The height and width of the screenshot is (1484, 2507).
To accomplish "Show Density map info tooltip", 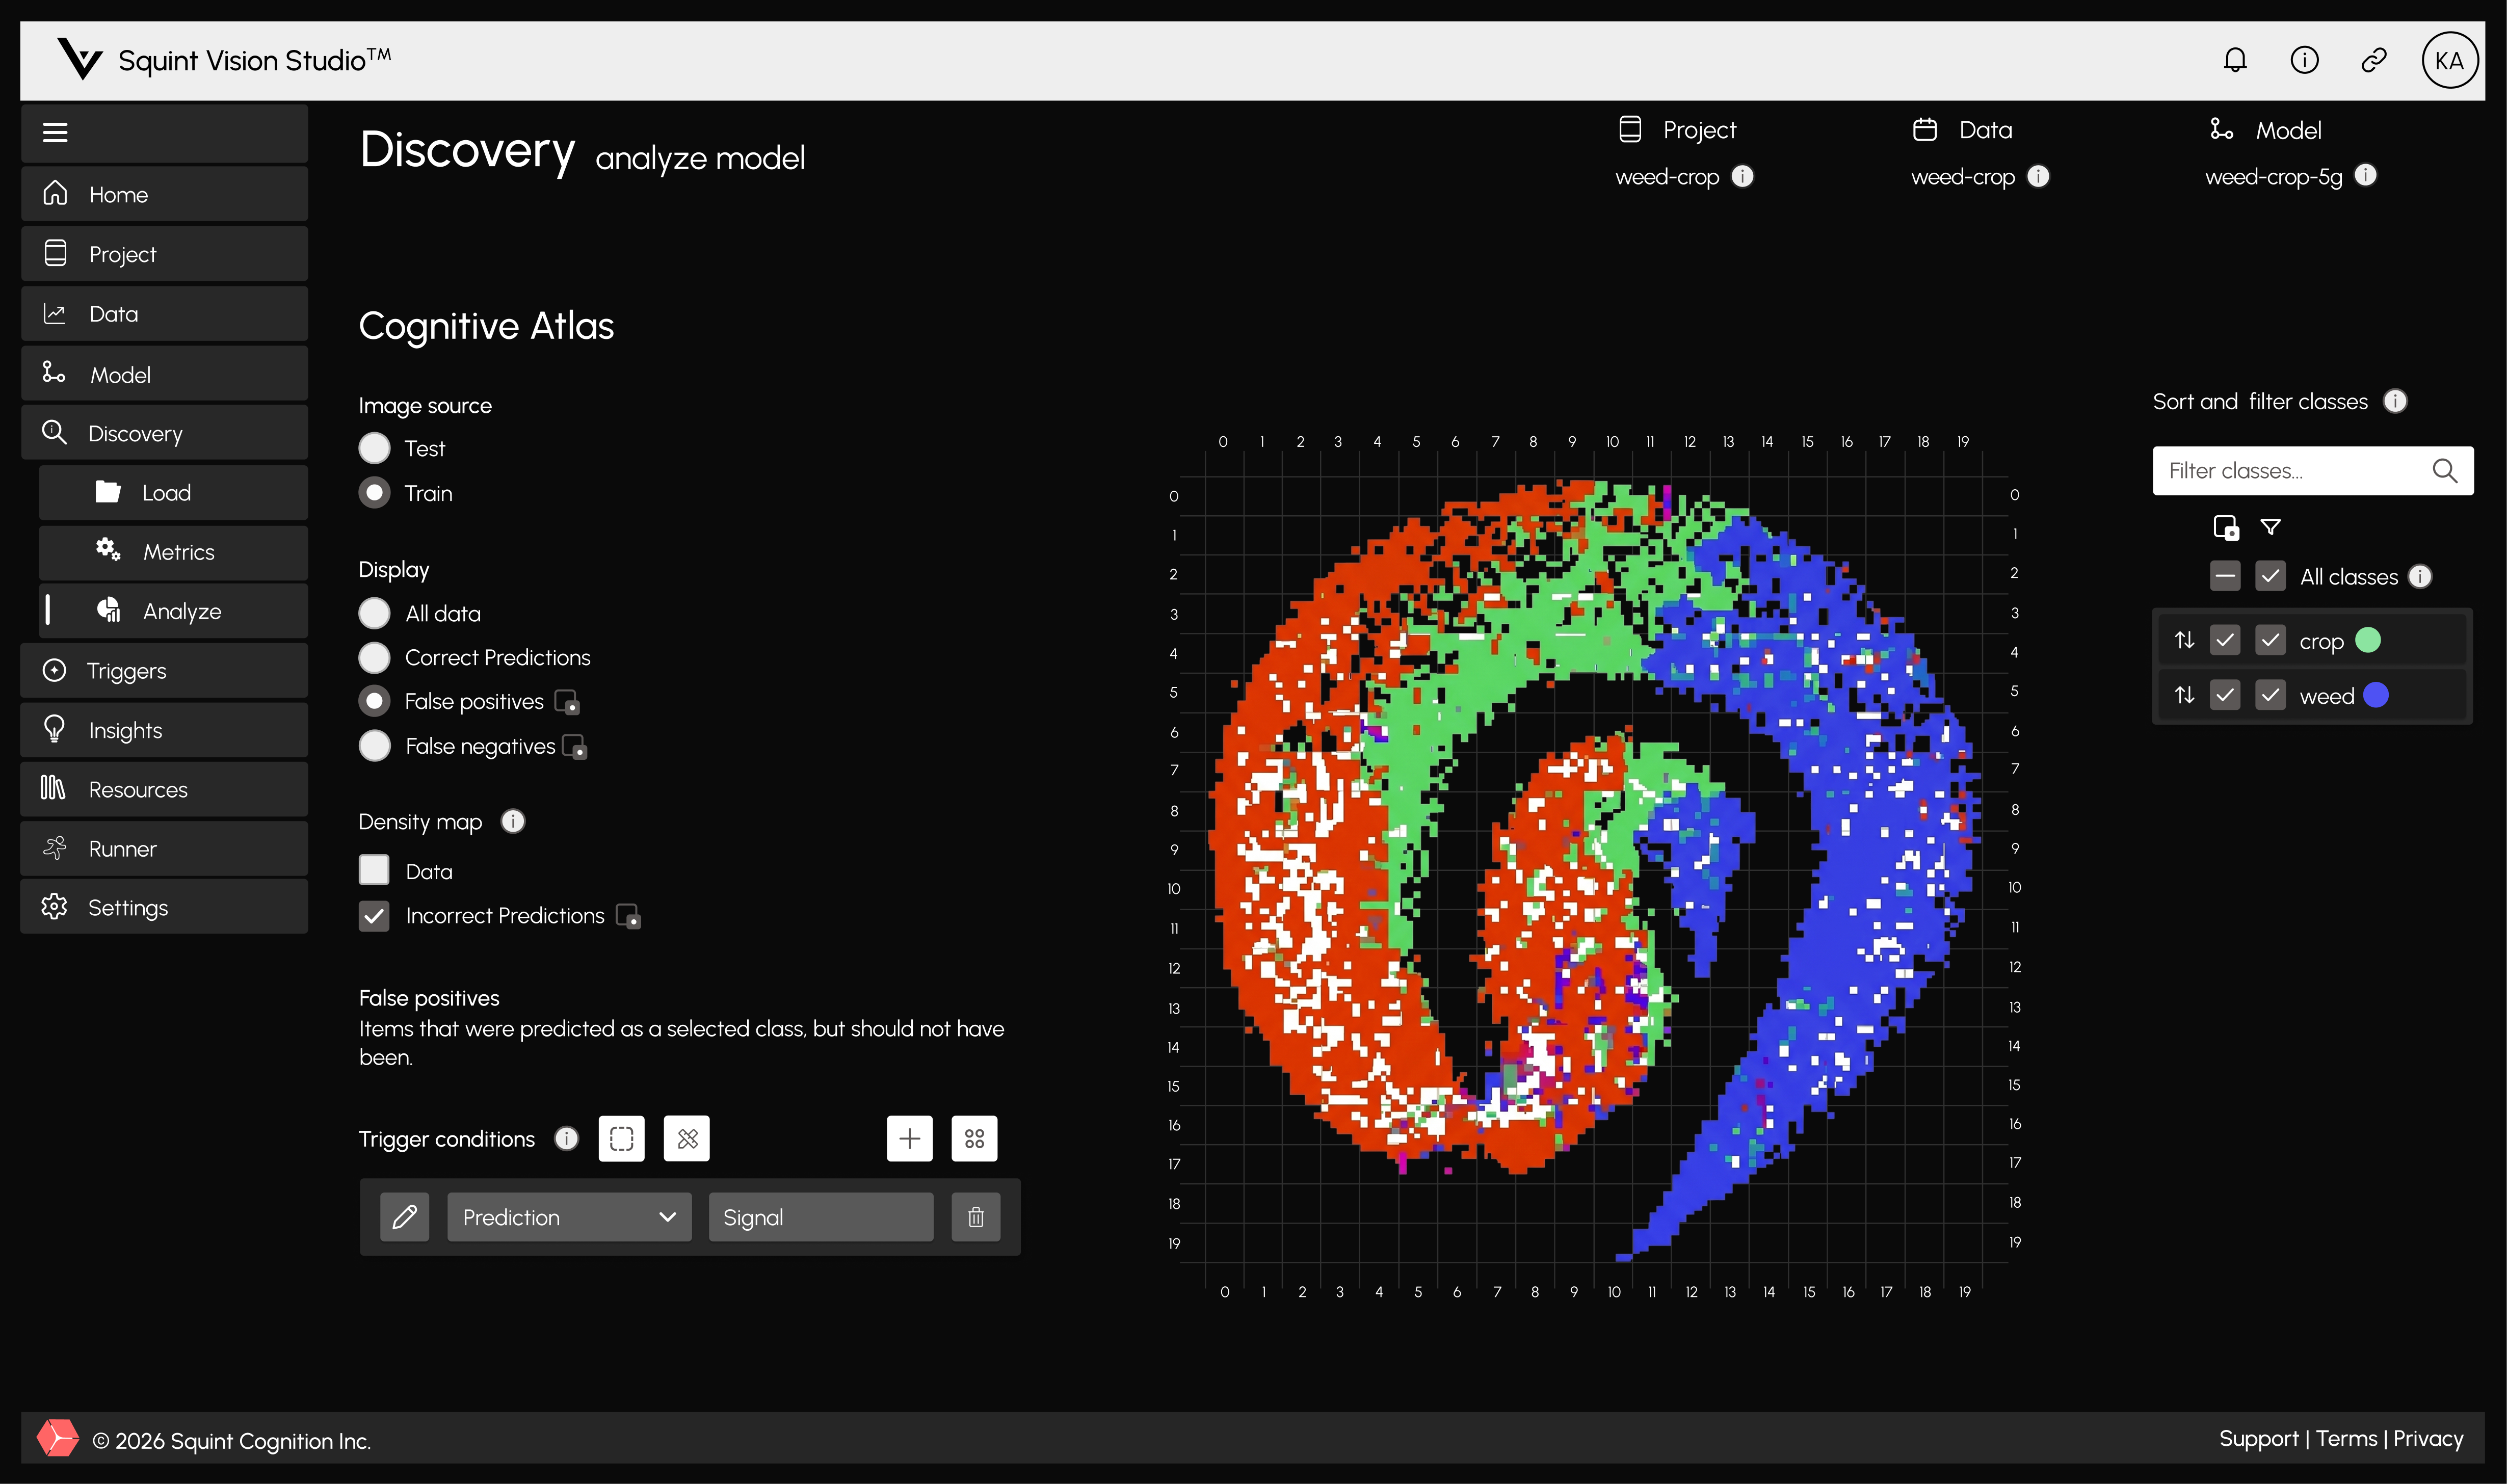I will [x=513, y=821].
